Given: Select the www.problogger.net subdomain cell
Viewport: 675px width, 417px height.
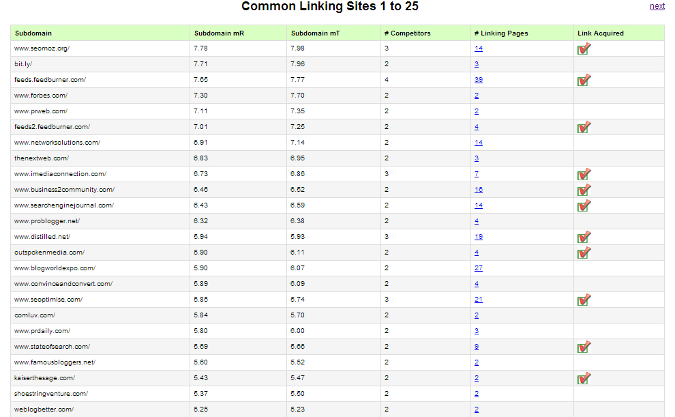Looking at the screenshot, I should (46, 221).
